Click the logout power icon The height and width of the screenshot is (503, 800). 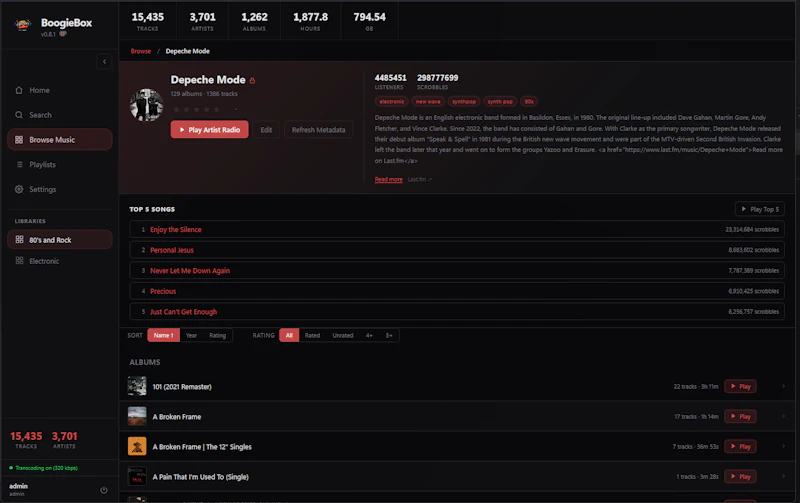[104, 490]
